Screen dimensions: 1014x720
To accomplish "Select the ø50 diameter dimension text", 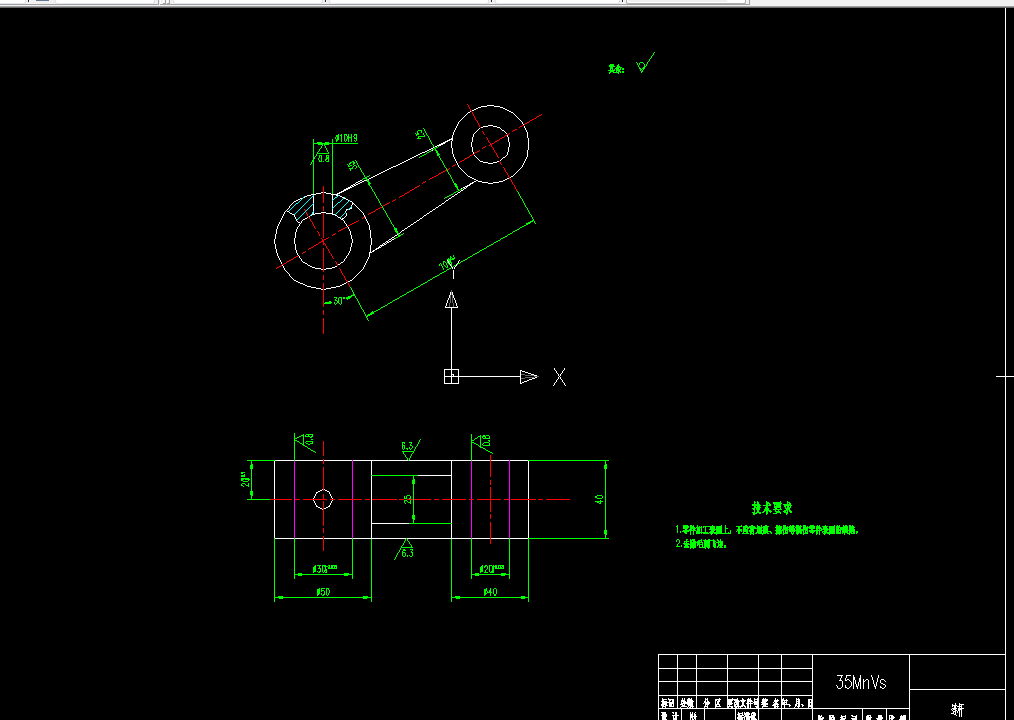I will click(x=323, y=592).
